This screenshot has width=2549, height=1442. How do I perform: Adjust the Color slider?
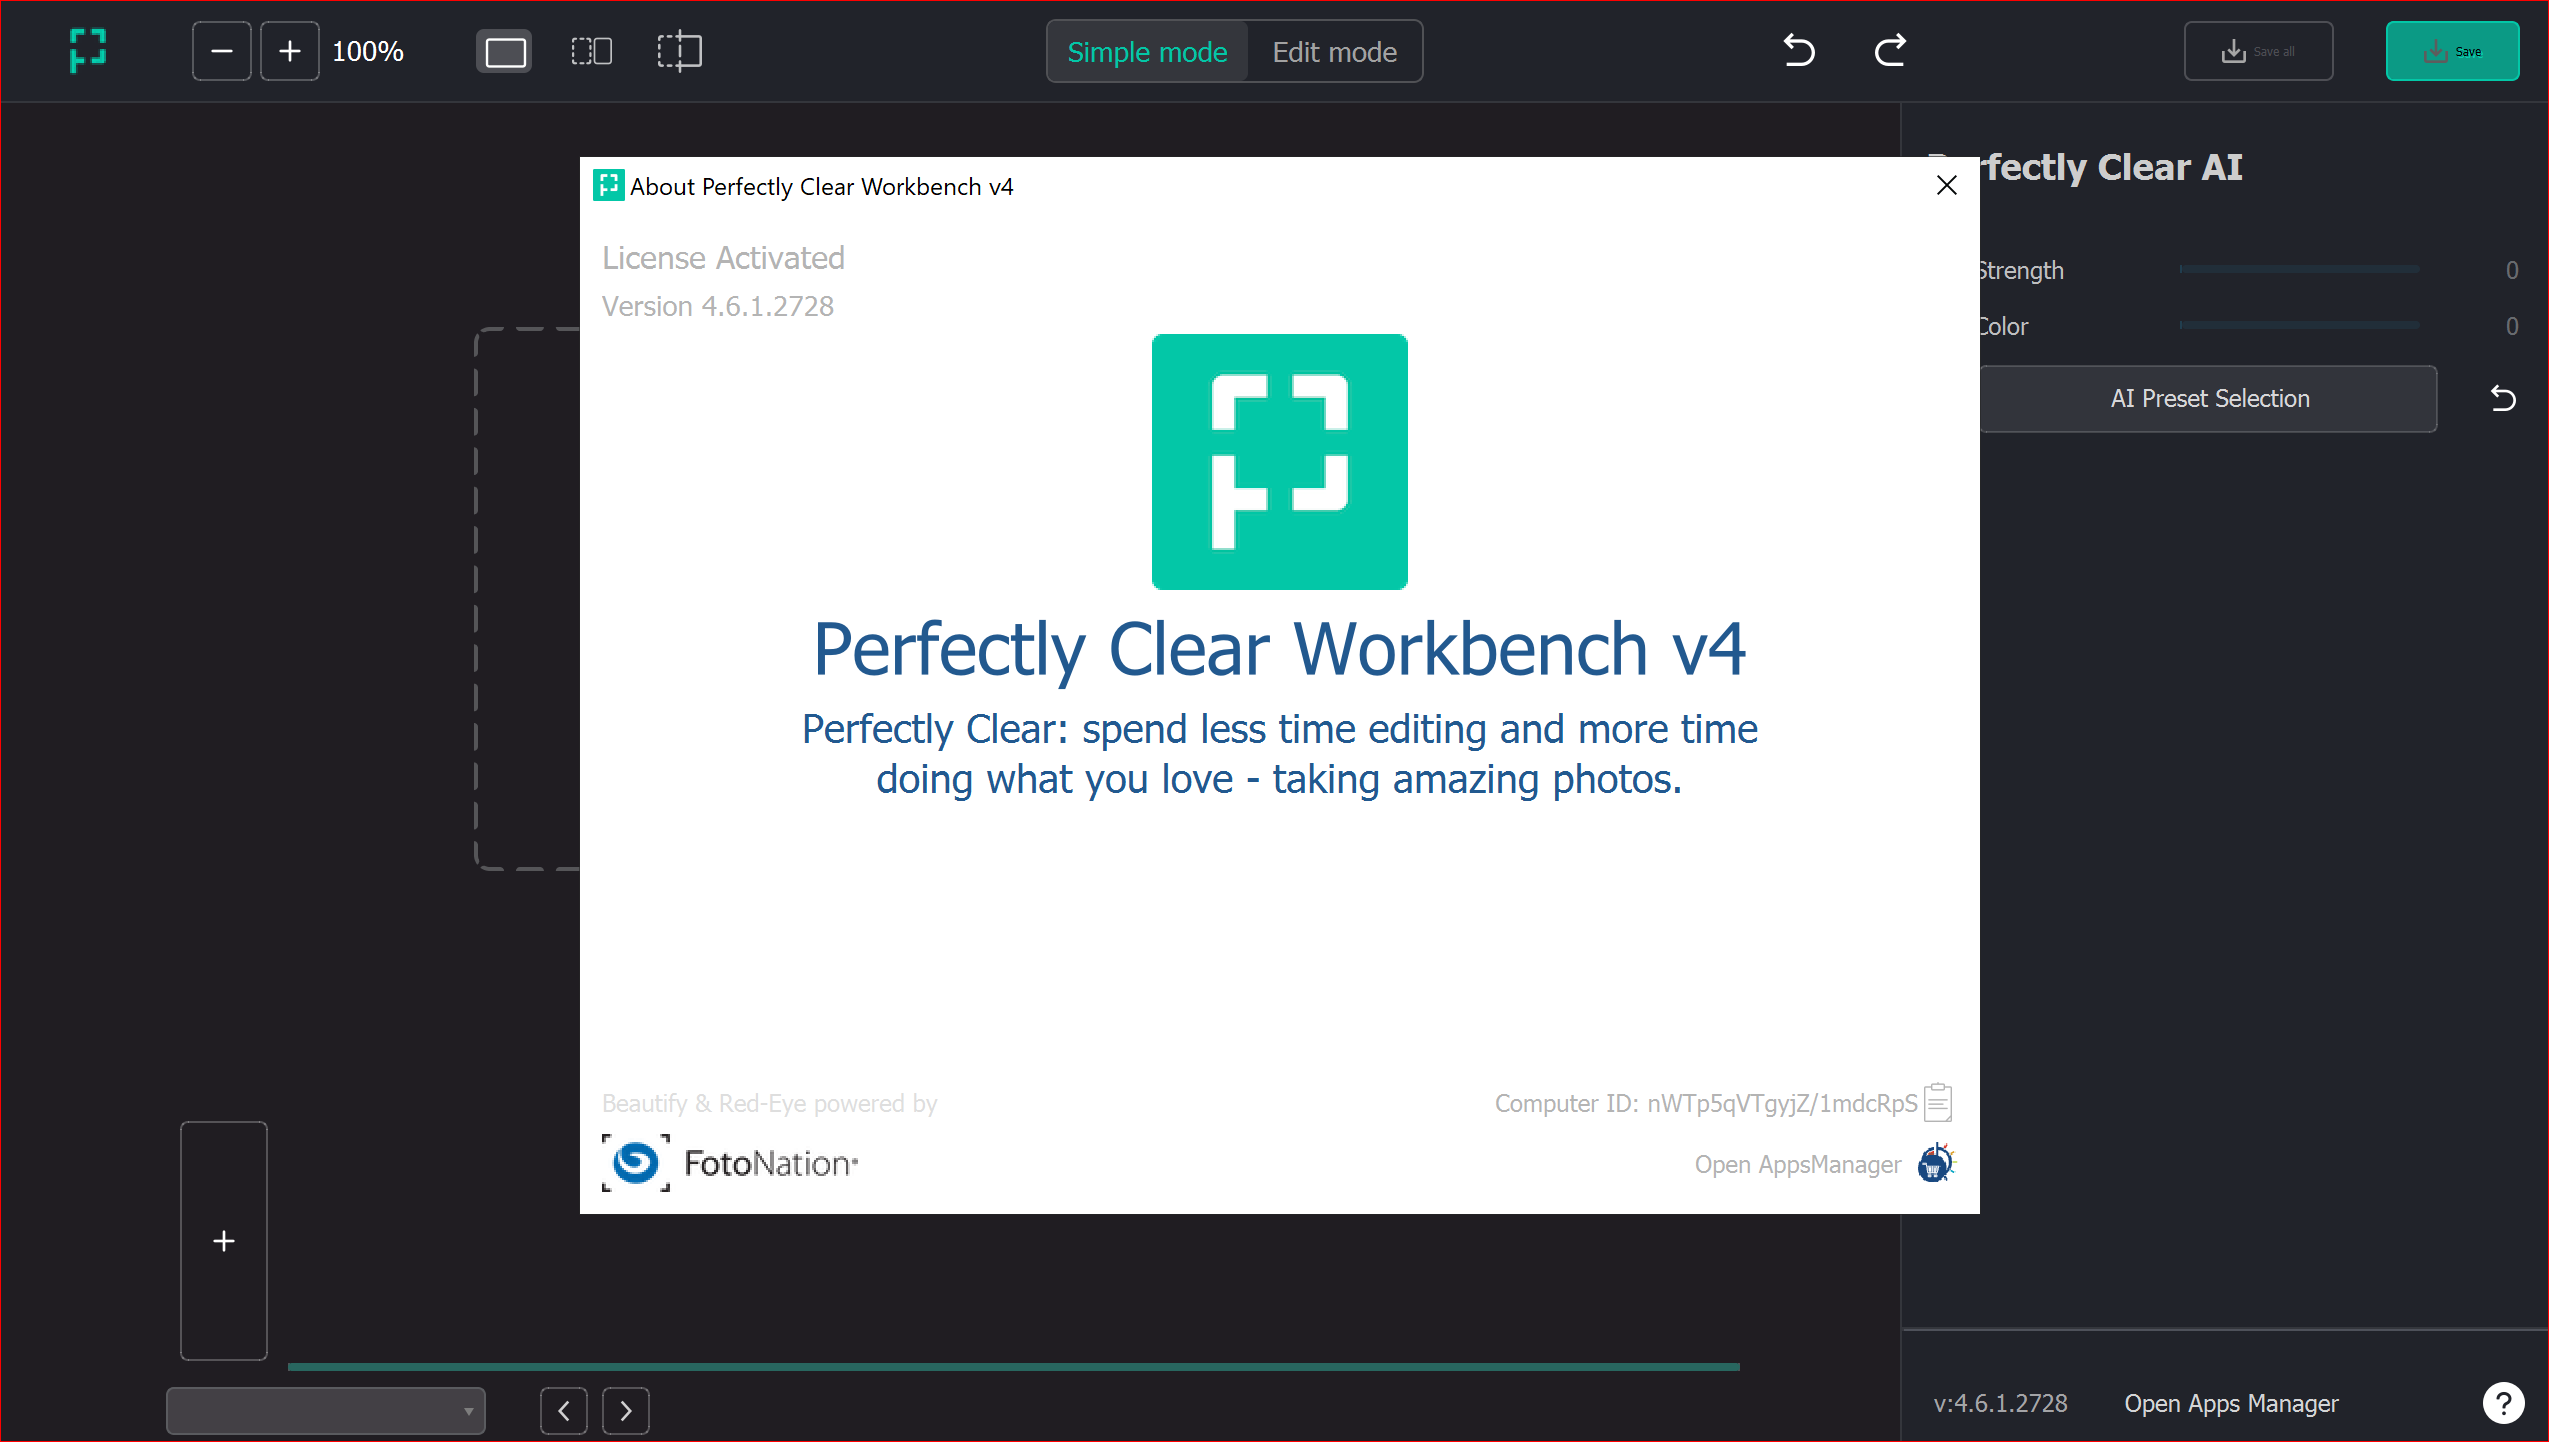click(x=2299, y=326)
